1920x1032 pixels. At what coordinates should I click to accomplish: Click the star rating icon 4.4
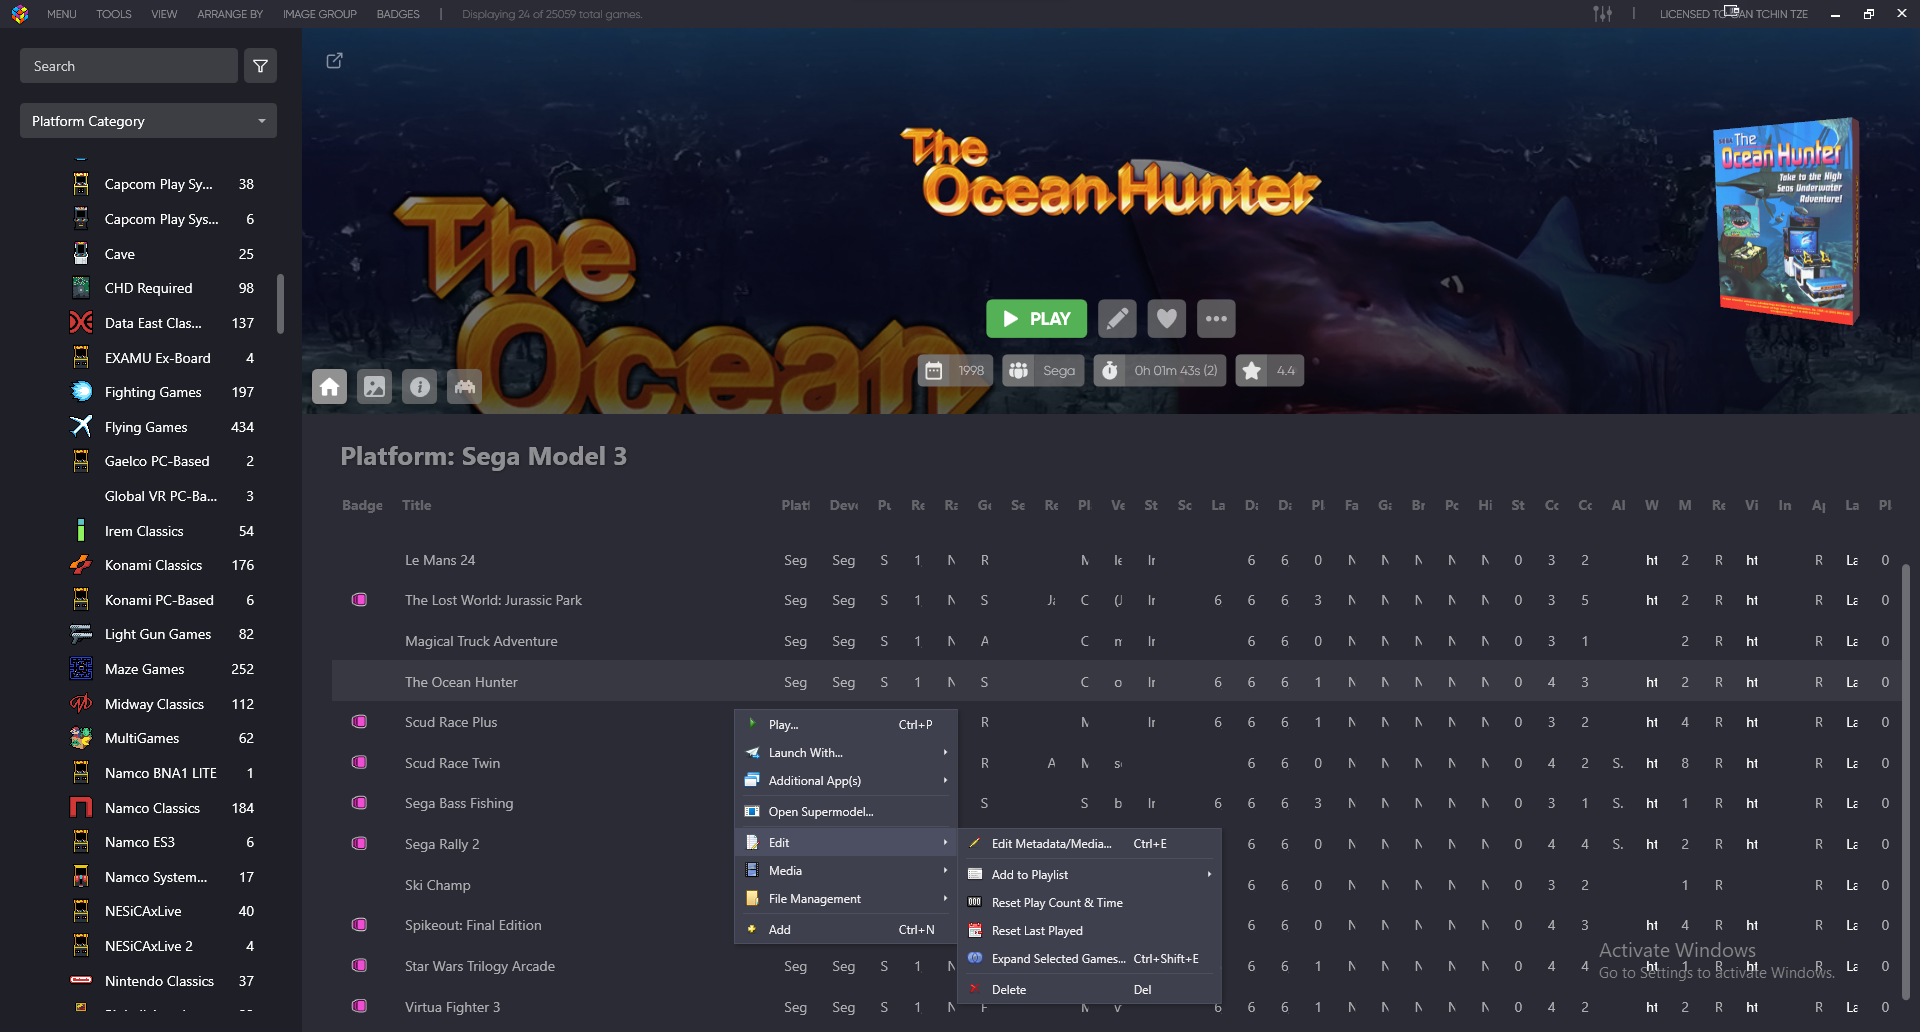1251,371
